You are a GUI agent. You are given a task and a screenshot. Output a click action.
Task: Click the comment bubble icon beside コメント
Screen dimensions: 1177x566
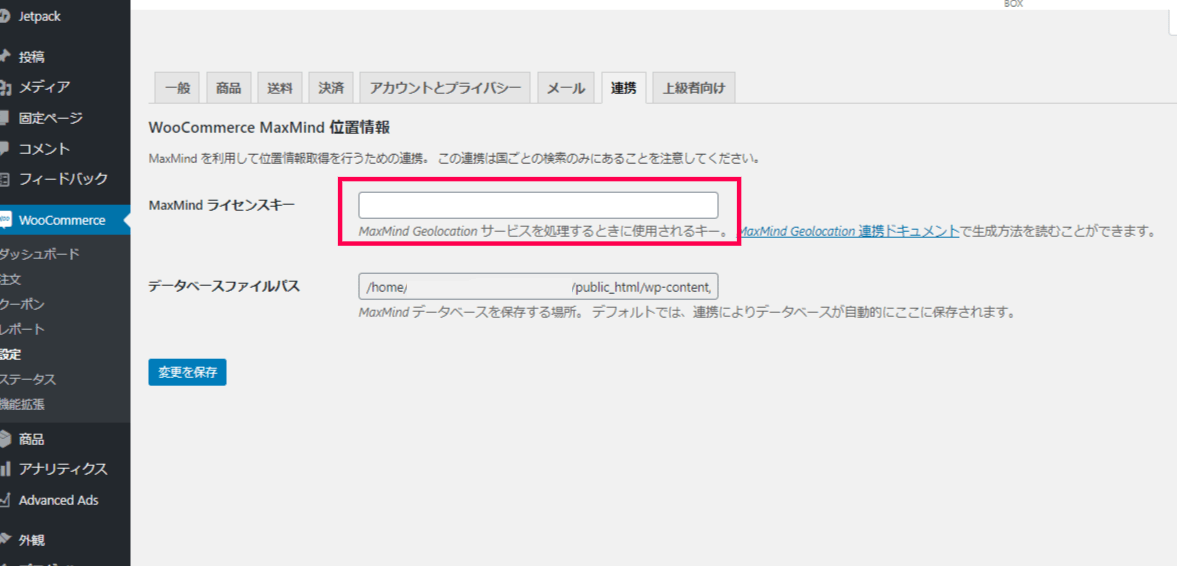click(x=4, y=149)
